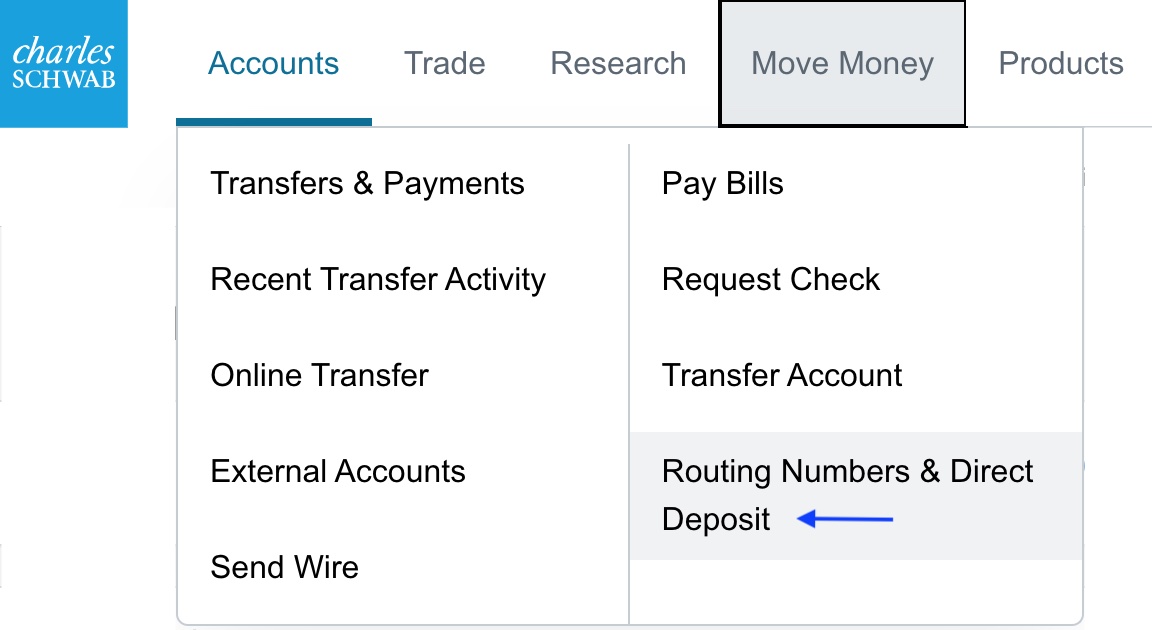This screenshot has height=630, width=1152.
Task: Click blank space below Routing Numbers item
Action: pos(855,592)
